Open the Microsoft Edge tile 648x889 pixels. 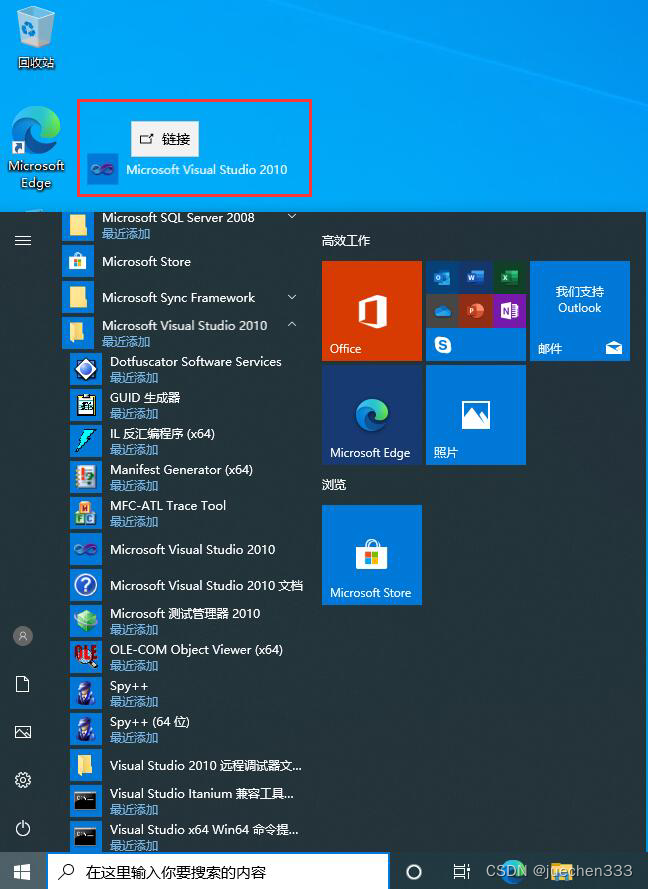click(x=372, y=415)
